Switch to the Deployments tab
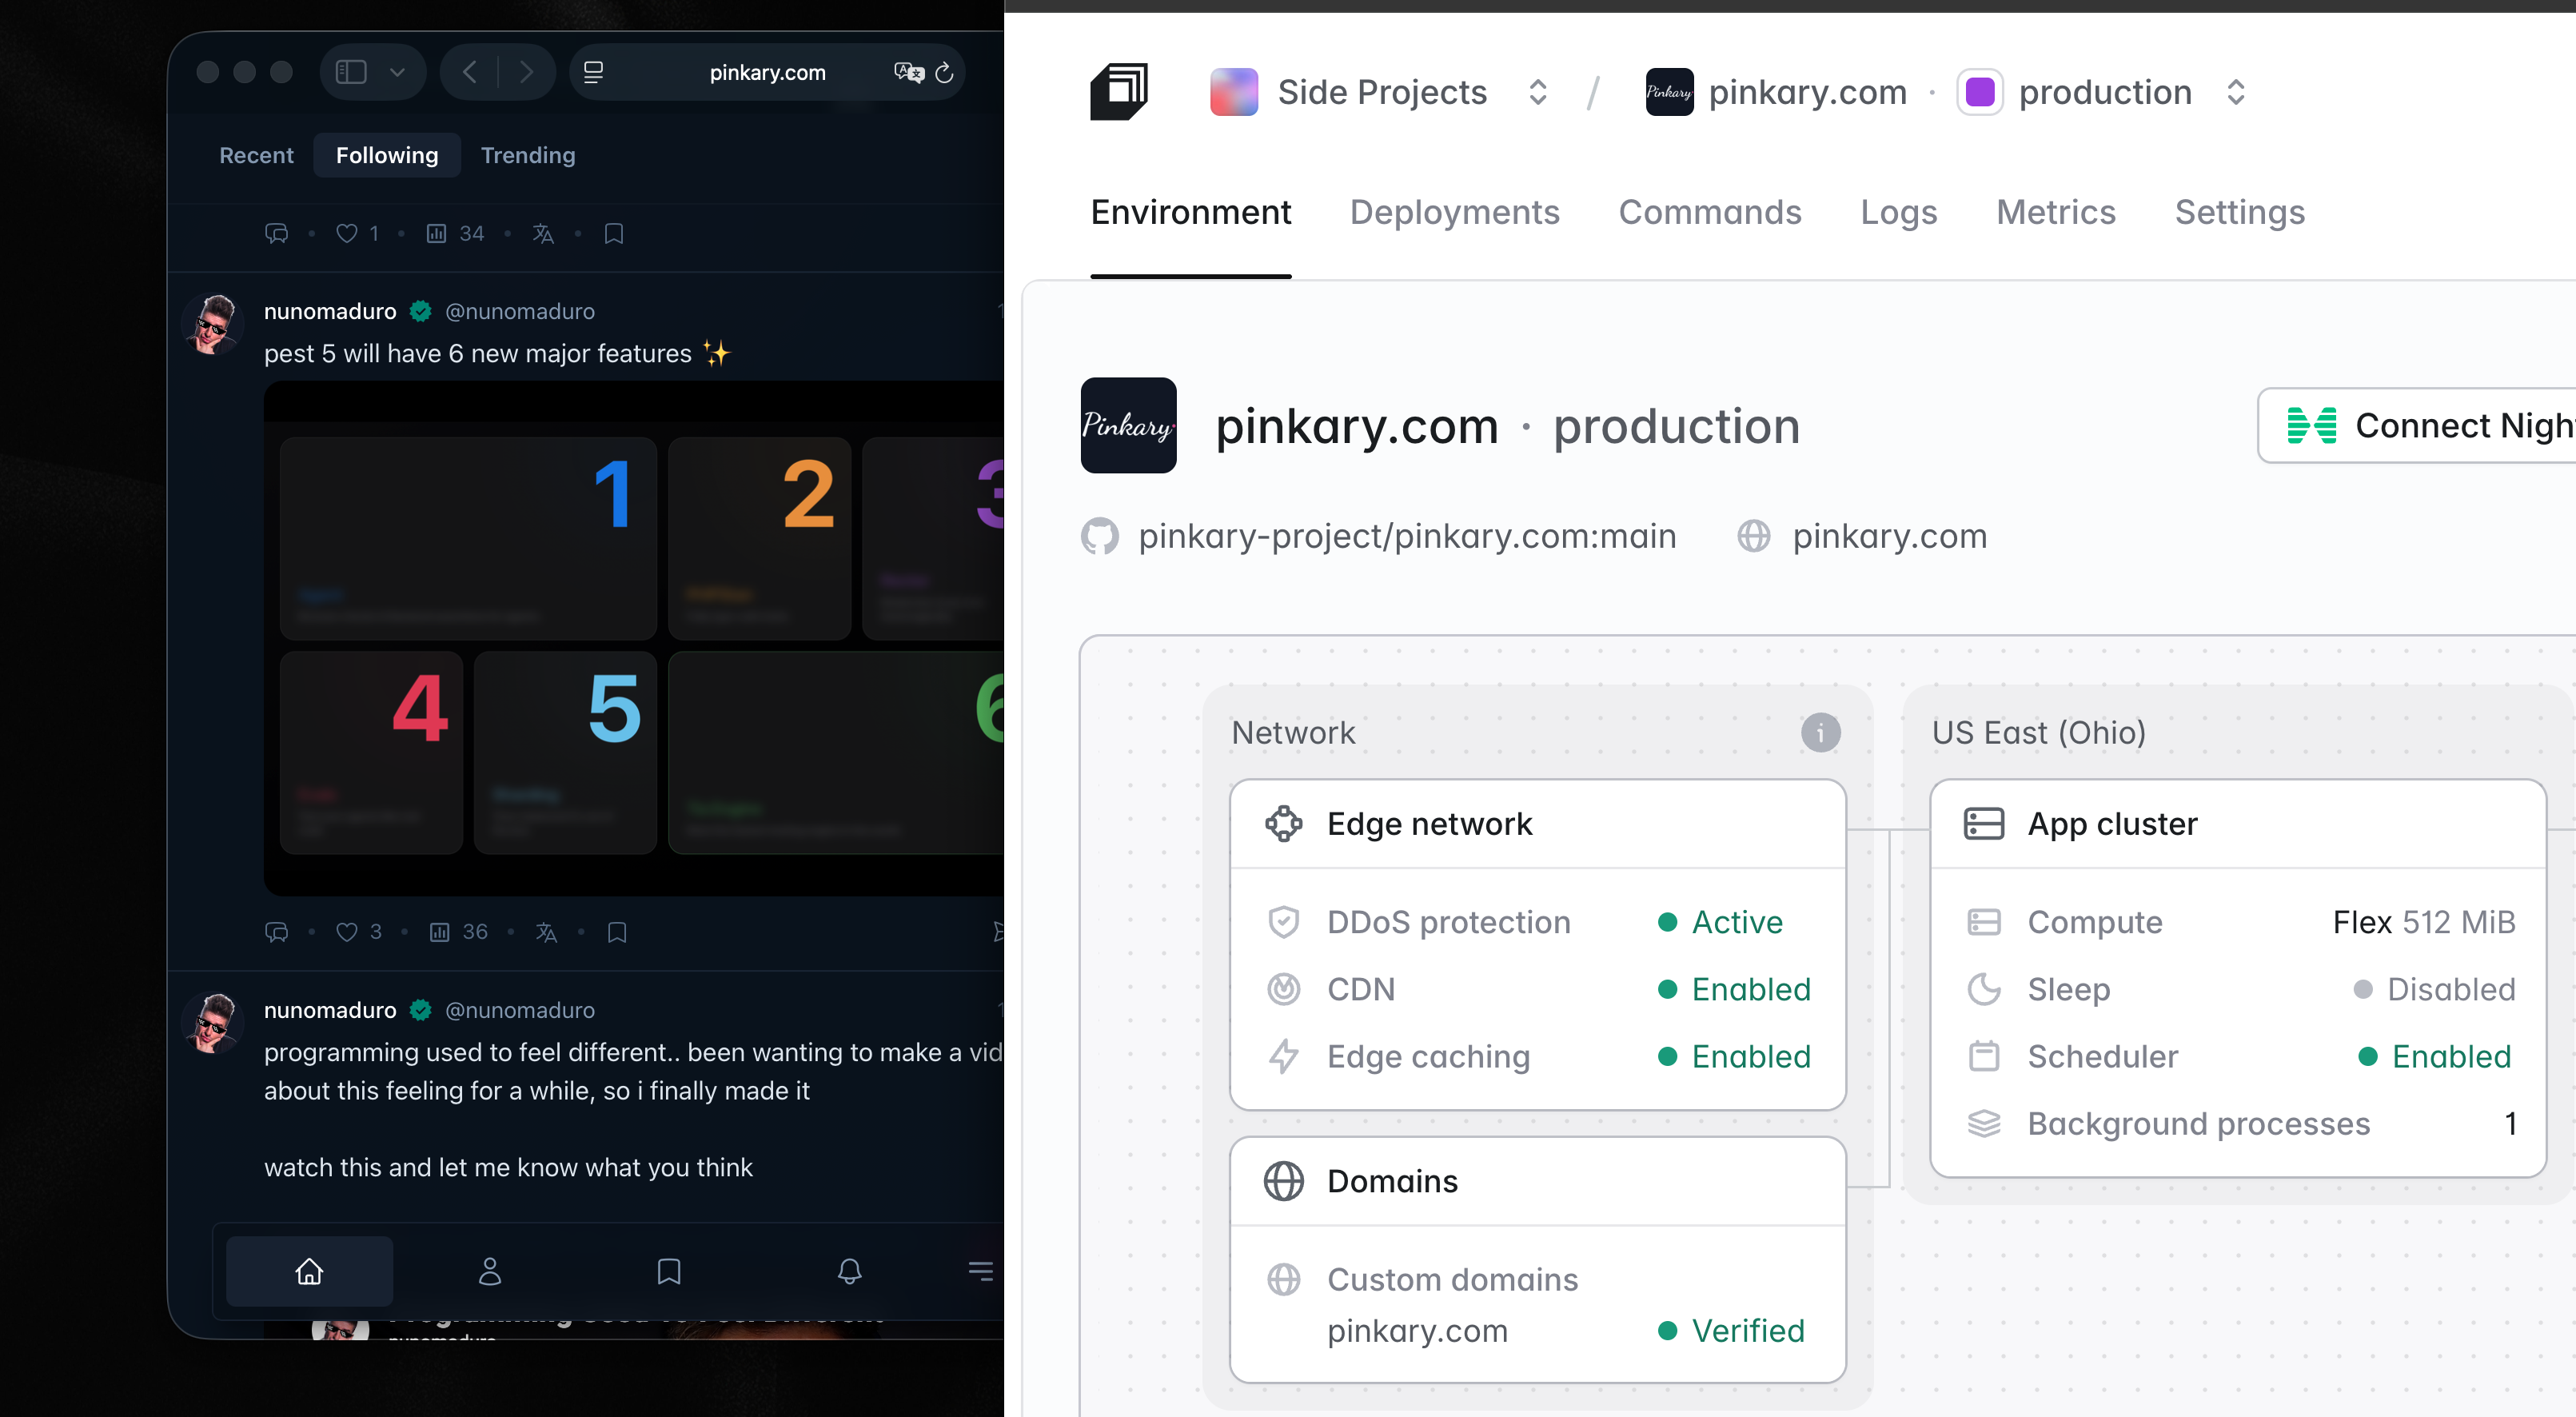 click(1454, 212)
